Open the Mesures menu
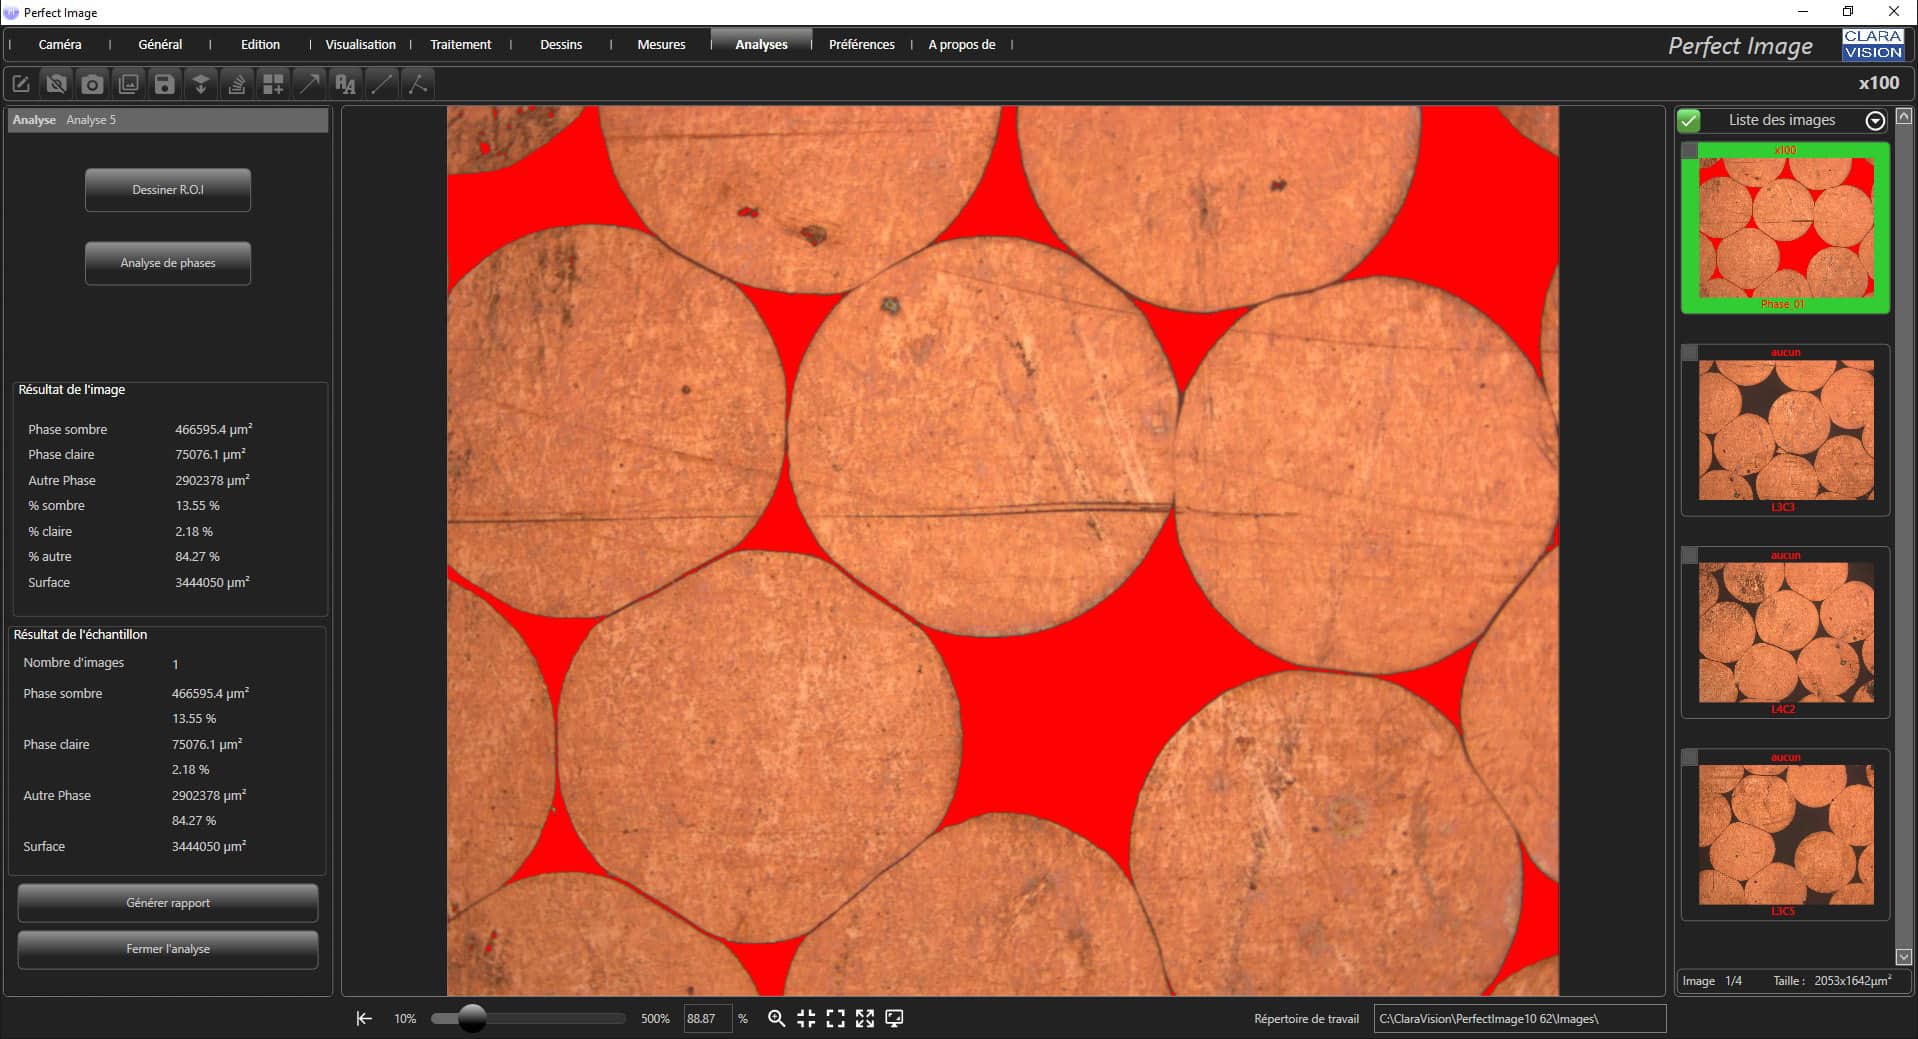Viewport: 1918px width, 1039px height. [x=661, y=44]
